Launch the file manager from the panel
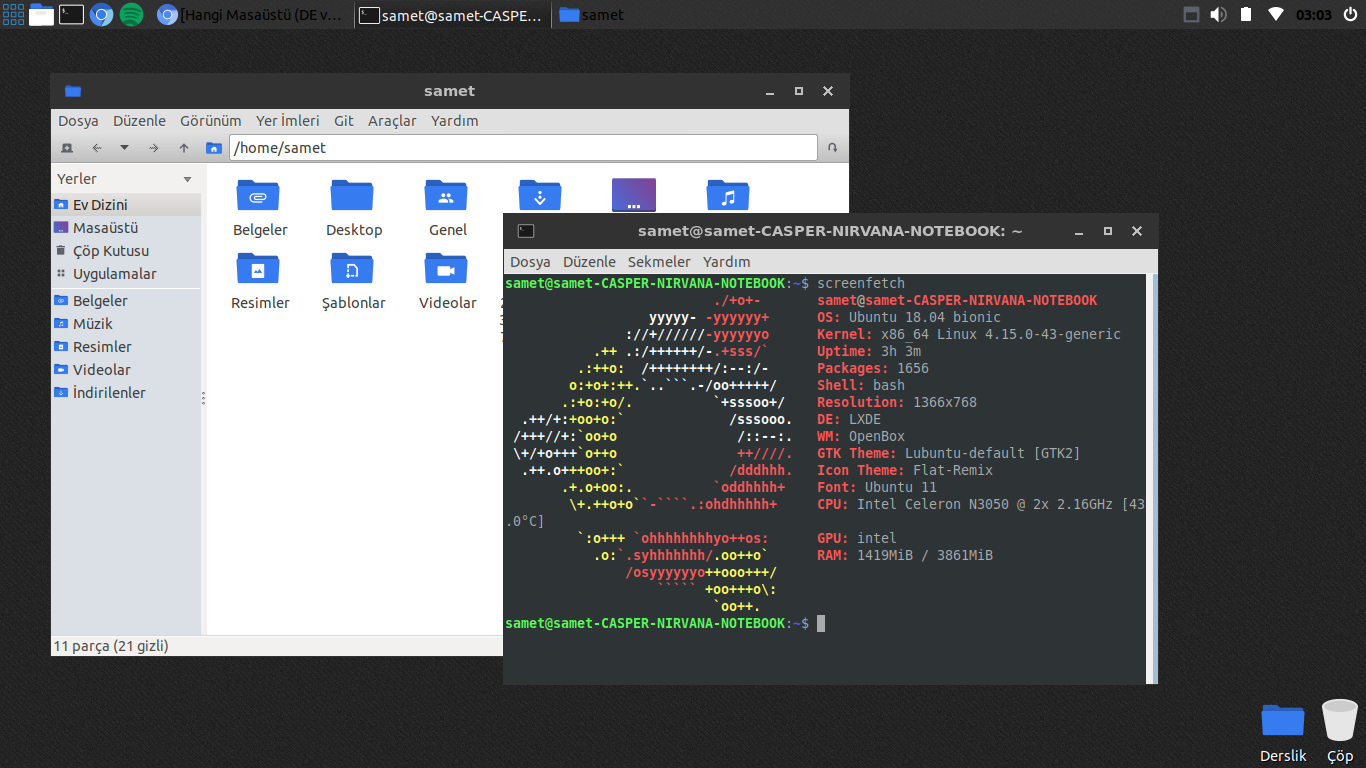Screen dimensions: 1366x768 (41, 14)
